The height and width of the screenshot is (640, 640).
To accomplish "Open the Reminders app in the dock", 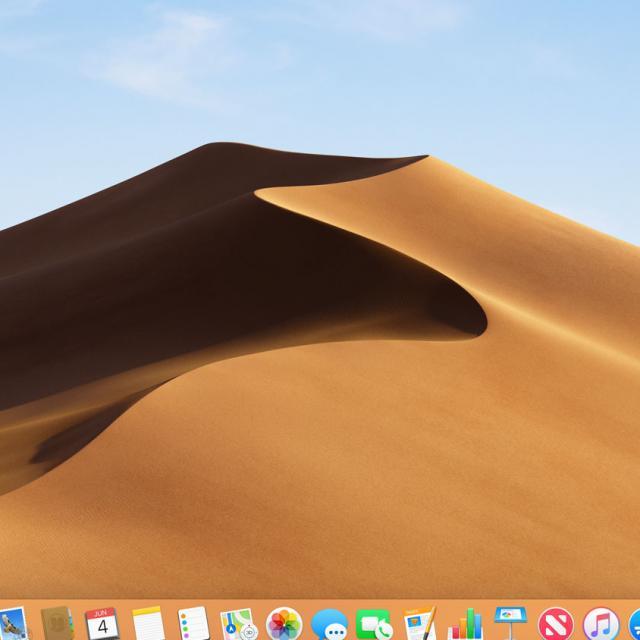I will tap(193, 624).
